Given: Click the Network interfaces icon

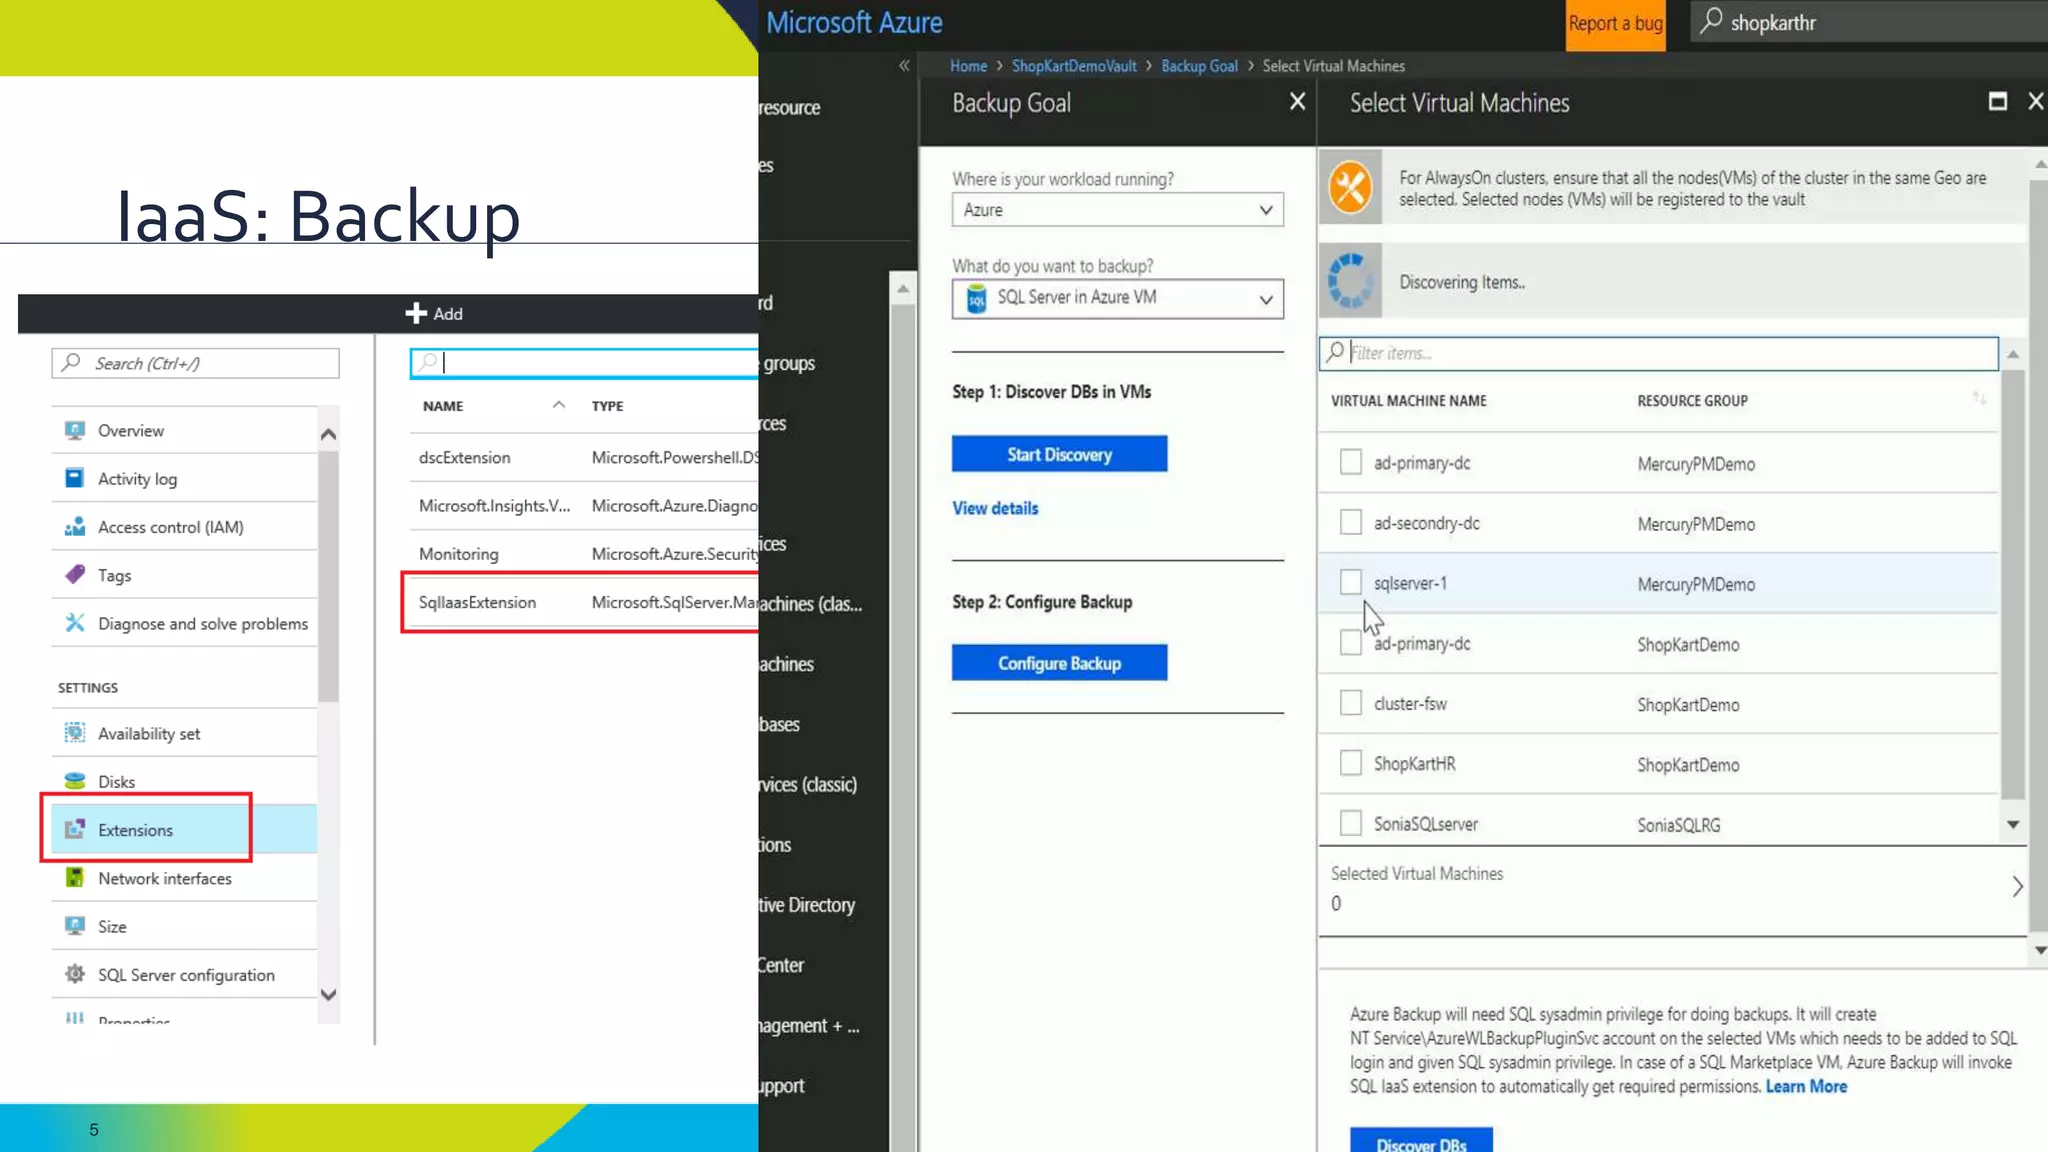Looking at the screenshot, I should 75,877.
